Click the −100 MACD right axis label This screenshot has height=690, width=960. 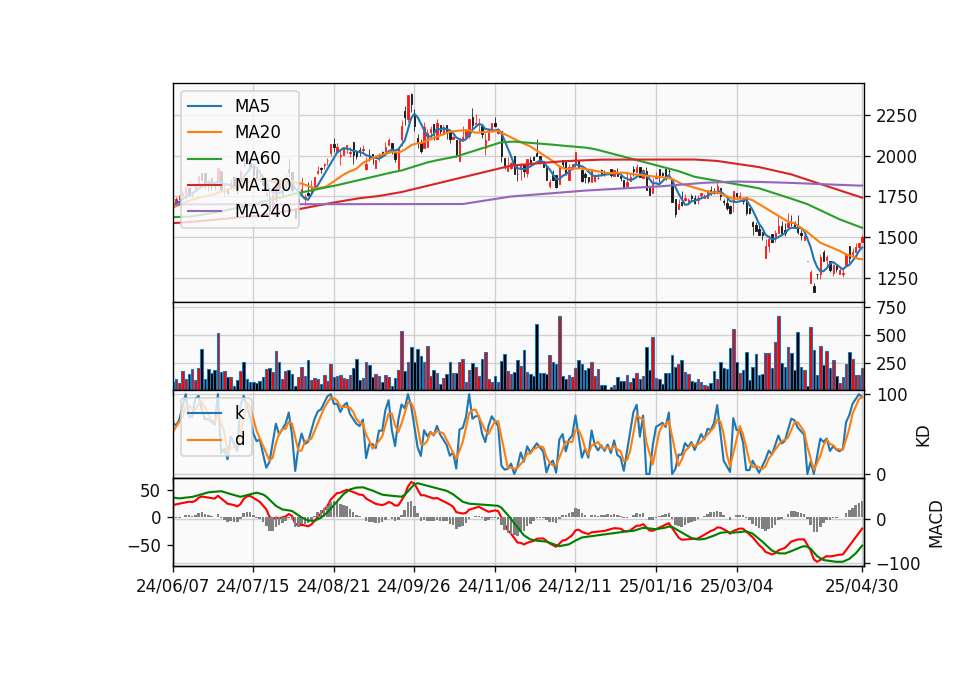tap(898, 564)
